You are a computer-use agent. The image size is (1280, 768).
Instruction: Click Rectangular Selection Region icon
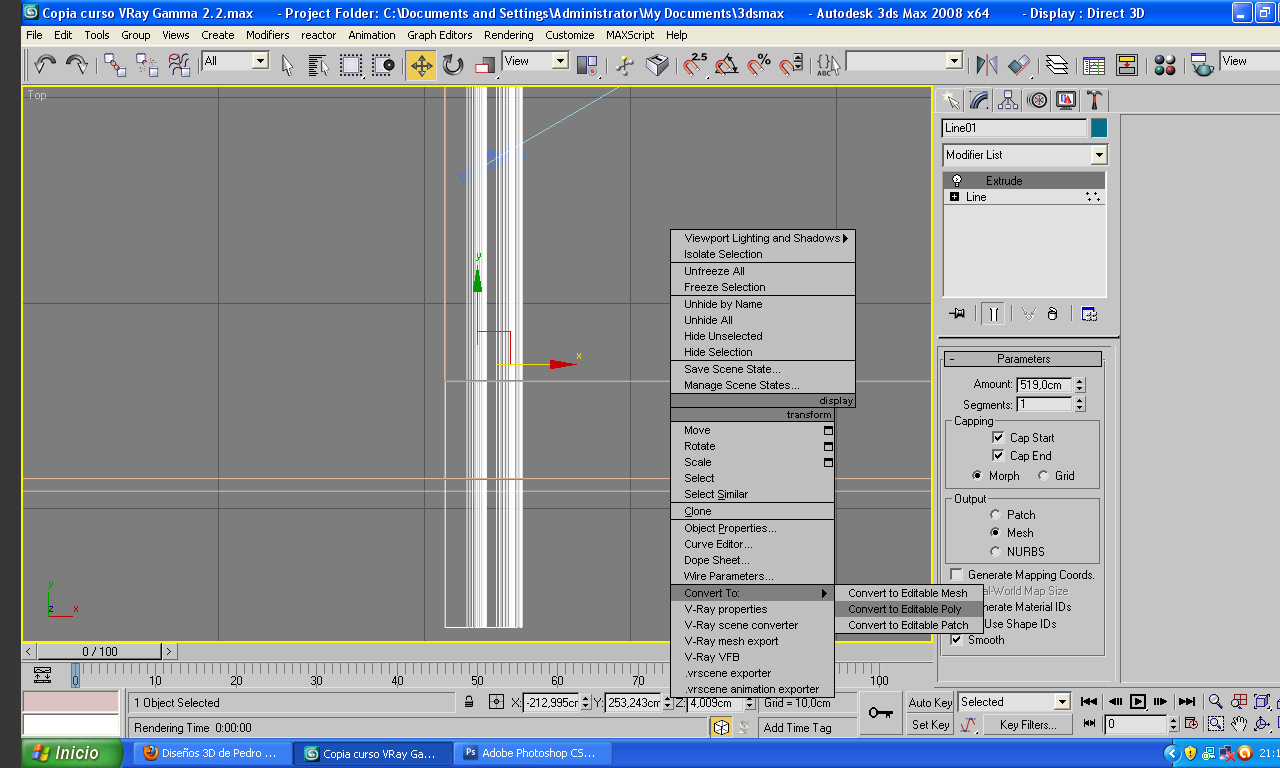tap(351, 65)
